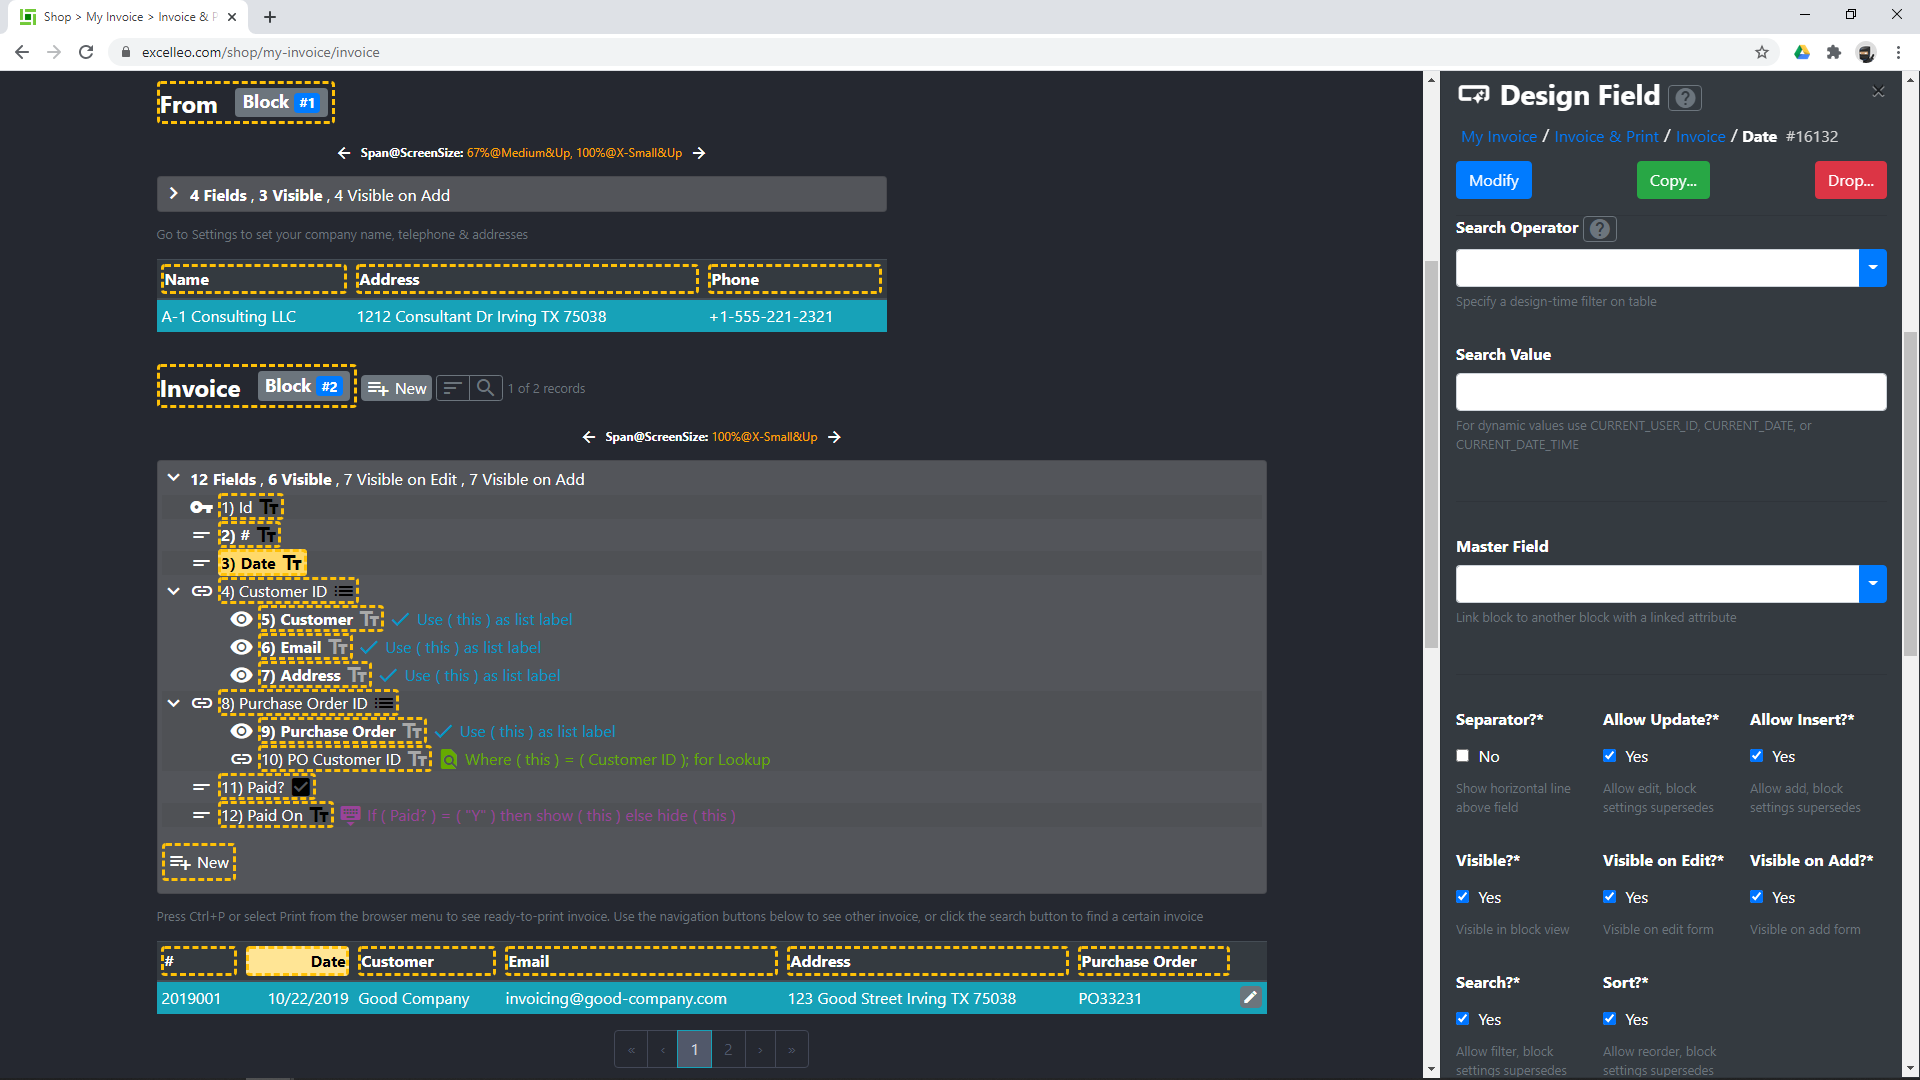This screenshot has height=1080, width=1920.
Task: Open Invoice & Print breadcrumb link
Action: [1606, 137]
